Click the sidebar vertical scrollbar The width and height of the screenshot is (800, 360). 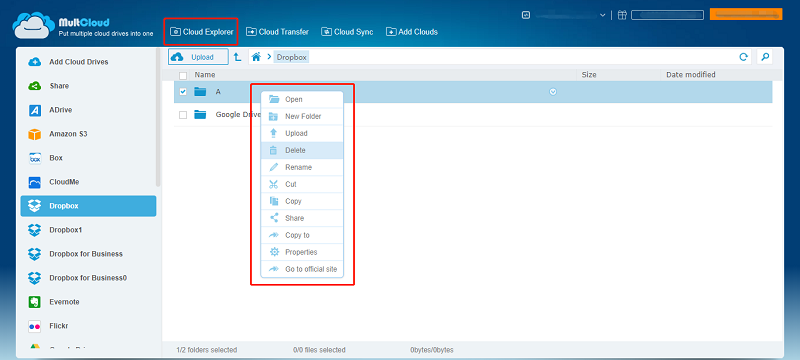[x=158, y=118]
